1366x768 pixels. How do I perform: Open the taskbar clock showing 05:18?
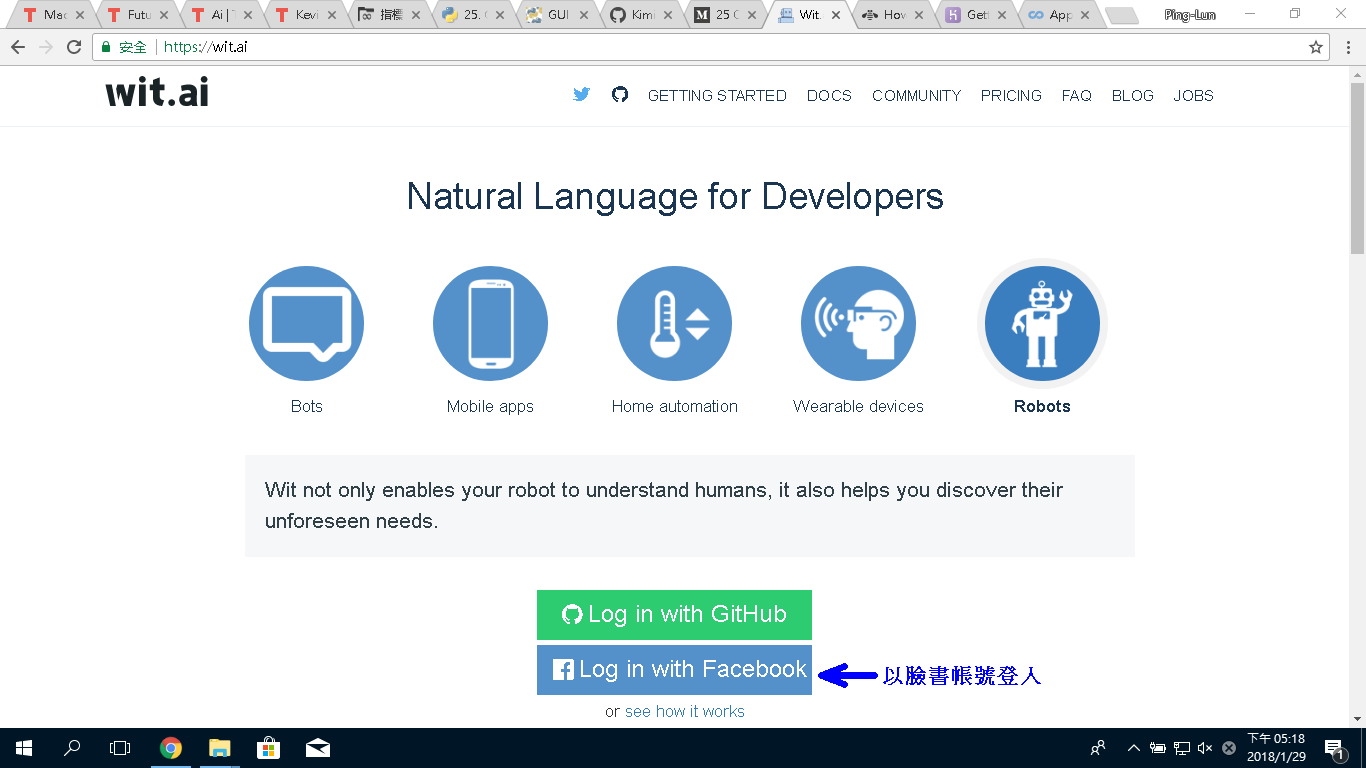click(x=1276, y=748)
